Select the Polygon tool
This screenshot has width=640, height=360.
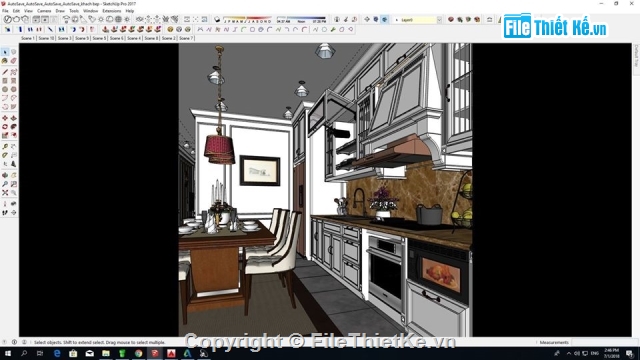click(13, 89)
